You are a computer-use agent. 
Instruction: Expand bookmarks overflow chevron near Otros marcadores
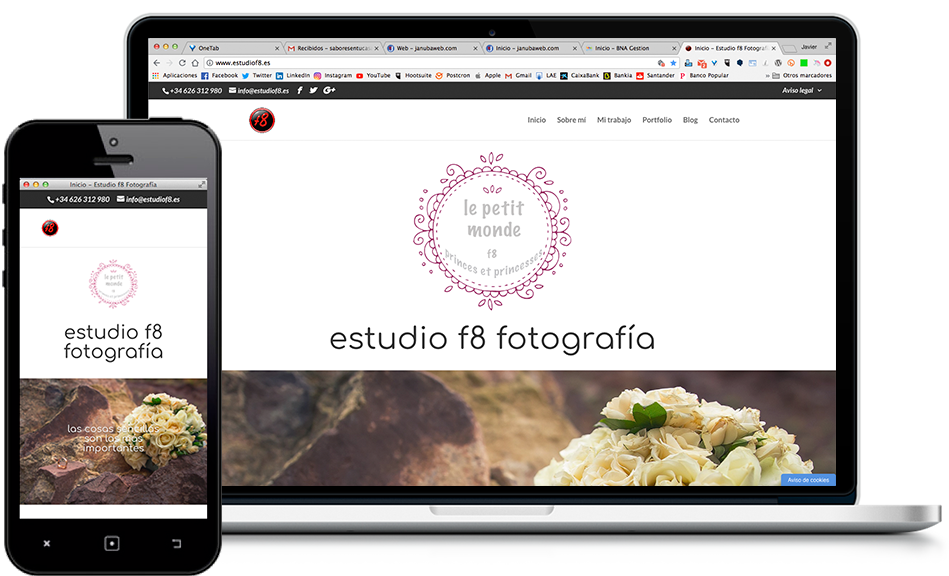point(768,75)
